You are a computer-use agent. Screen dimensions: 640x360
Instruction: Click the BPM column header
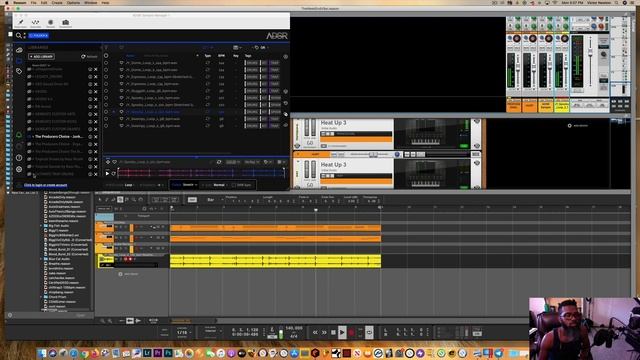point(221,56)
